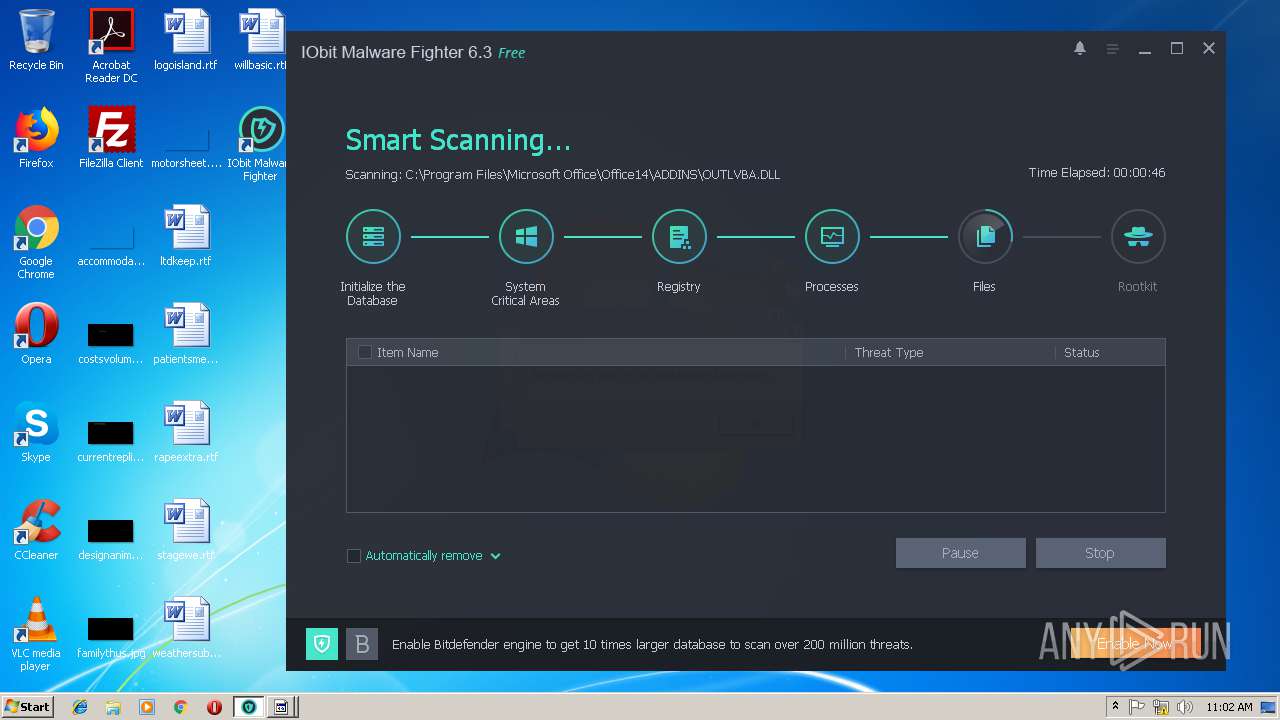The image size is (1280, 720).
Task: Open Windows Explorer from taskbar
Action: (x=113, y=707)
